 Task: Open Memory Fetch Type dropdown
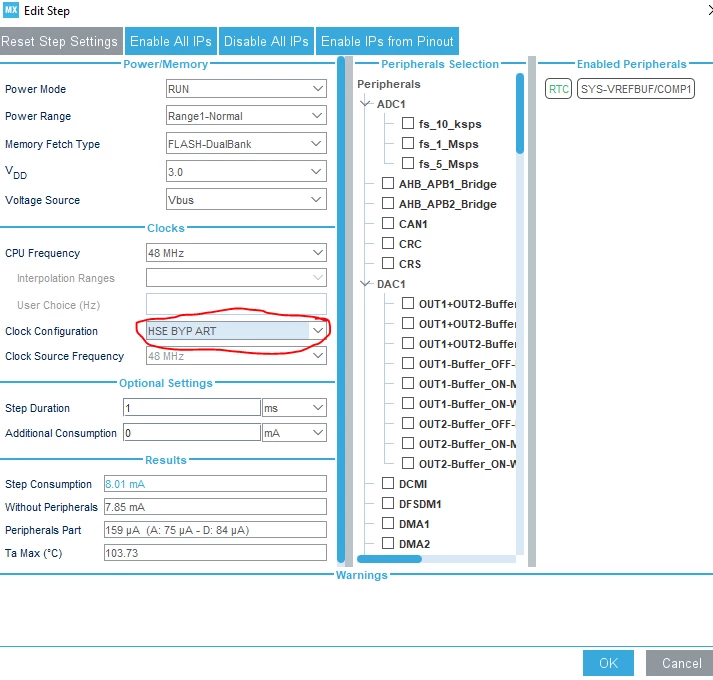tap(246, 144)
